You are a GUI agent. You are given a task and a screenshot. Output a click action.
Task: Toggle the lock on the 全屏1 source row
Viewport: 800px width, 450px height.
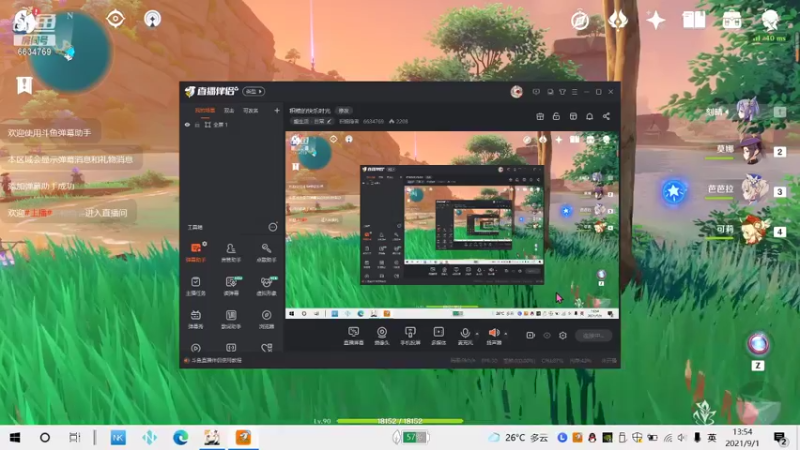(x=197, y=125)
